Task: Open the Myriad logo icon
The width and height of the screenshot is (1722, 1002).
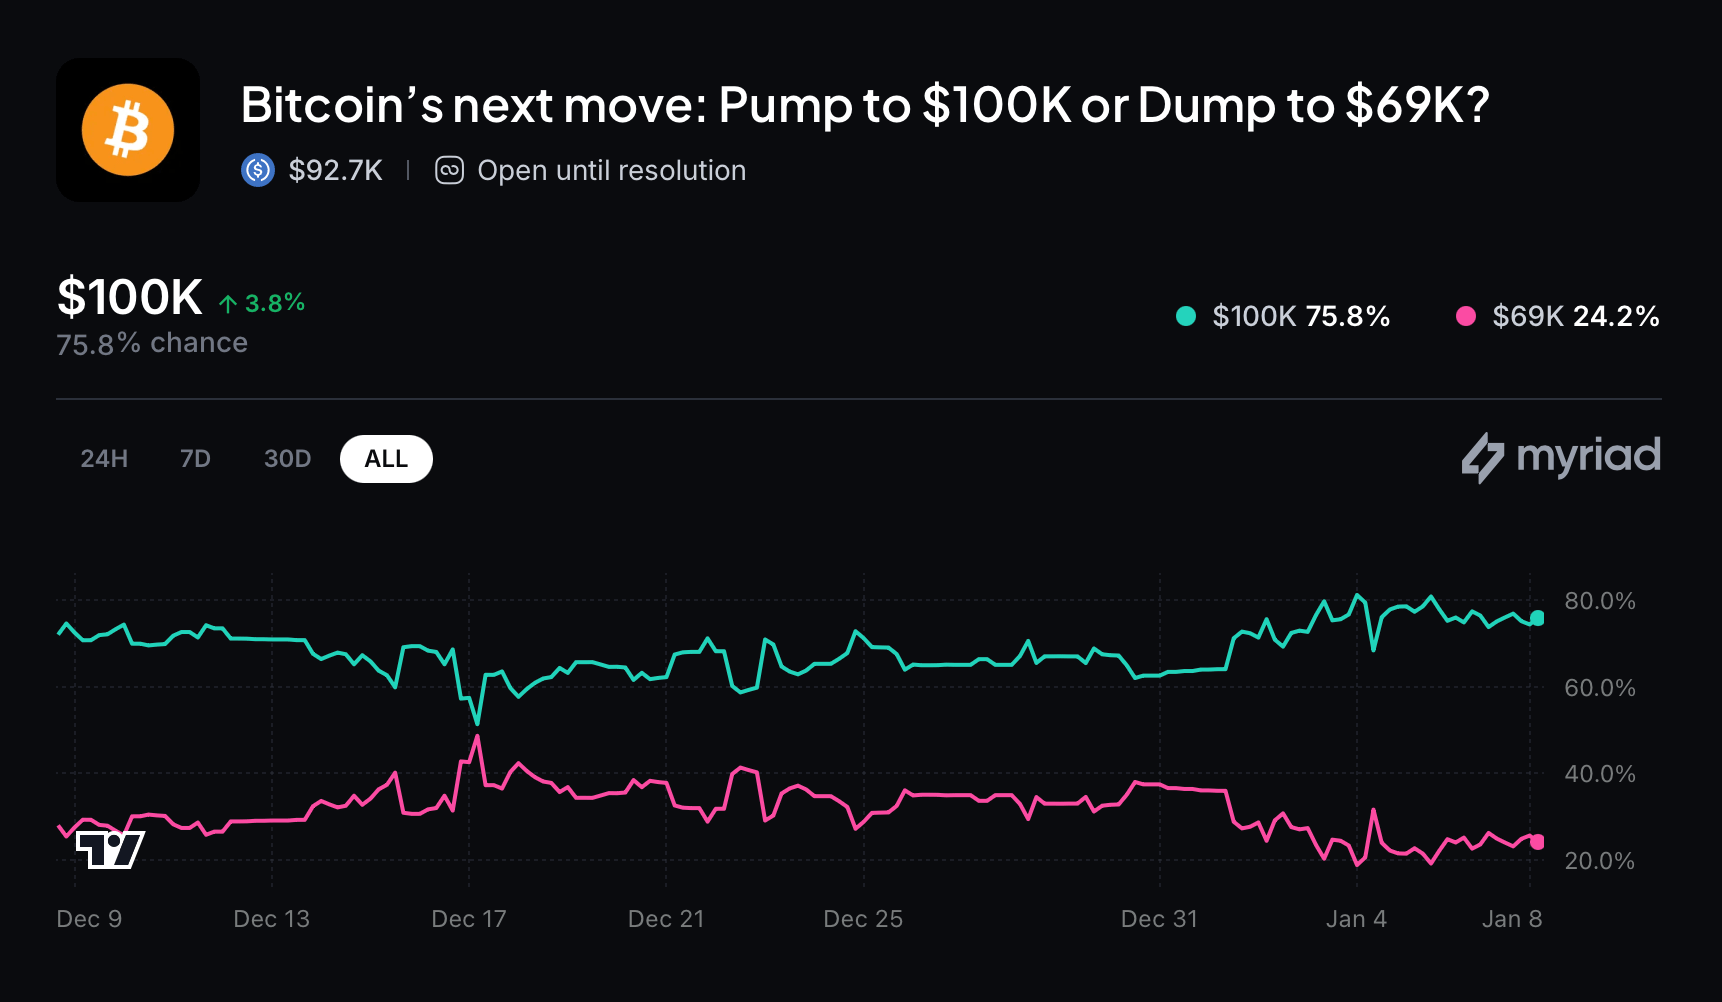Action: (x=1484, y=456)
